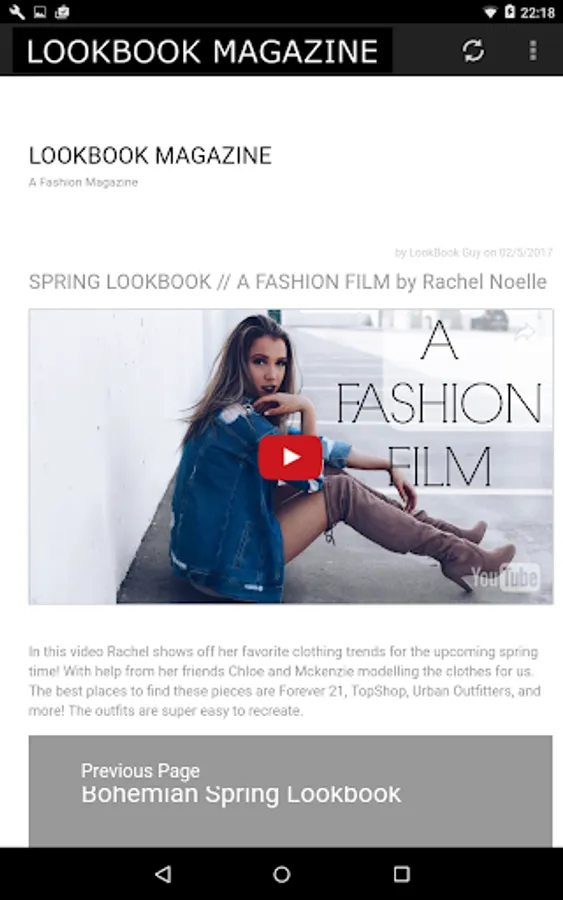The width and height of the screenshot is (563, 900).
Task: Open the recent apps square button
Action: pyautogui.click(x=402, y=874)
